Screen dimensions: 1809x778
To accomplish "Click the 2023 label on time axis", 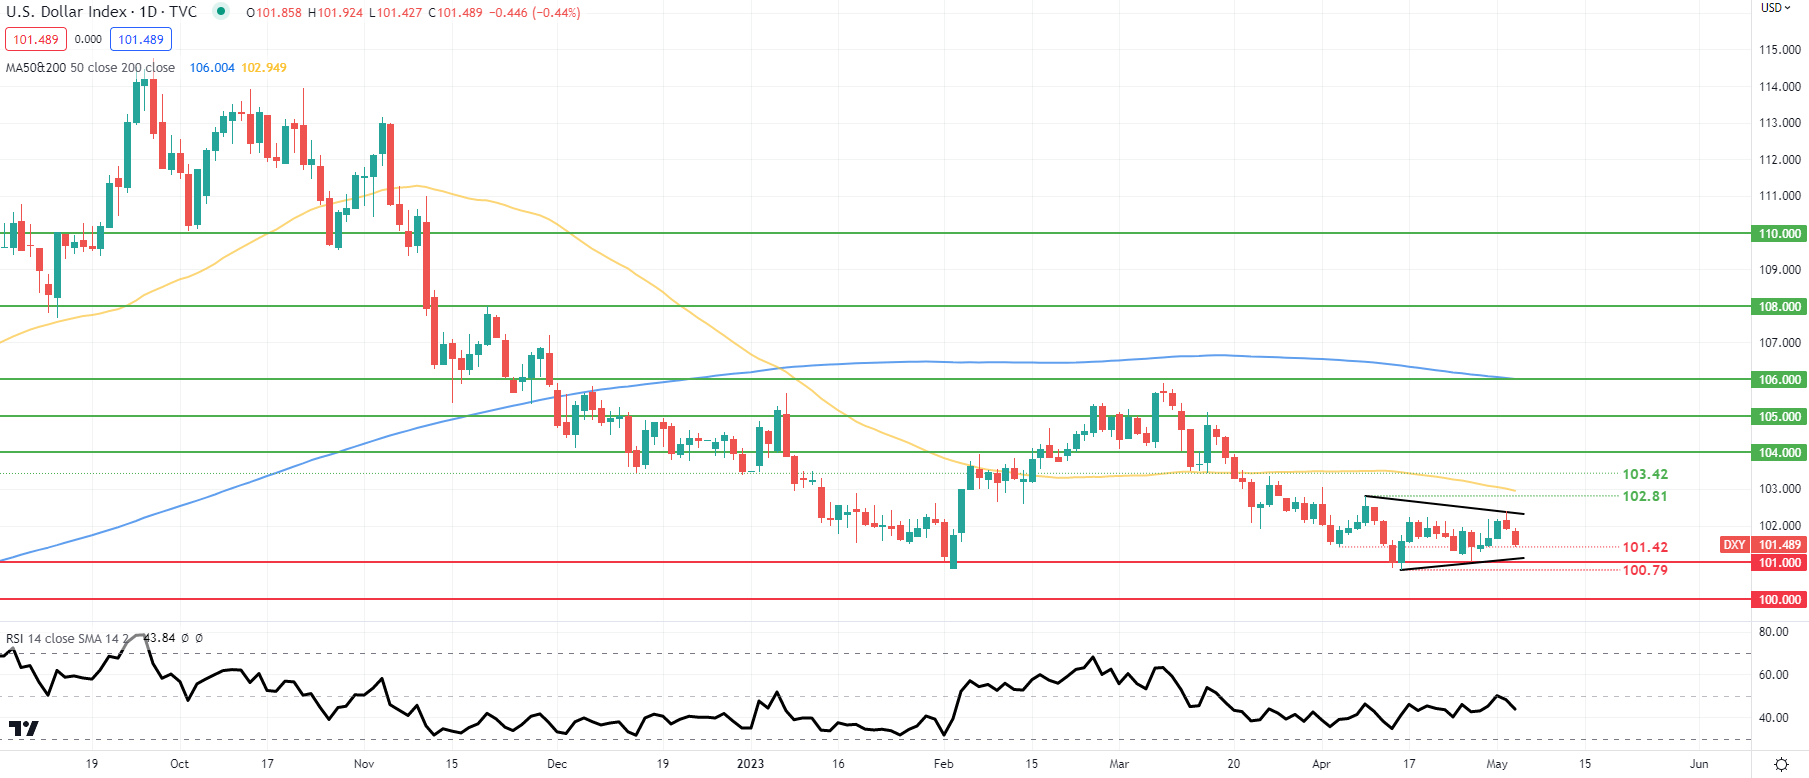I will coord(750,763).
